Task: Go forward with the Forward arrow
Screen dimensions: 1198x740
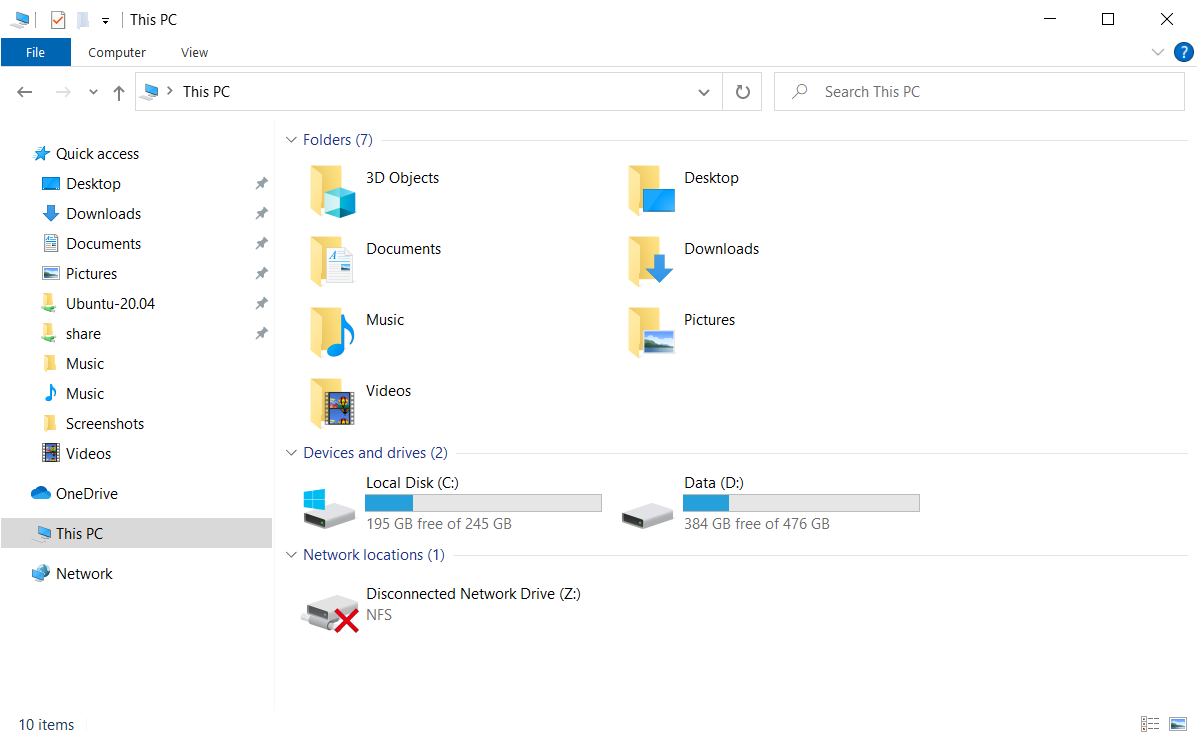Action: (63, 92)
